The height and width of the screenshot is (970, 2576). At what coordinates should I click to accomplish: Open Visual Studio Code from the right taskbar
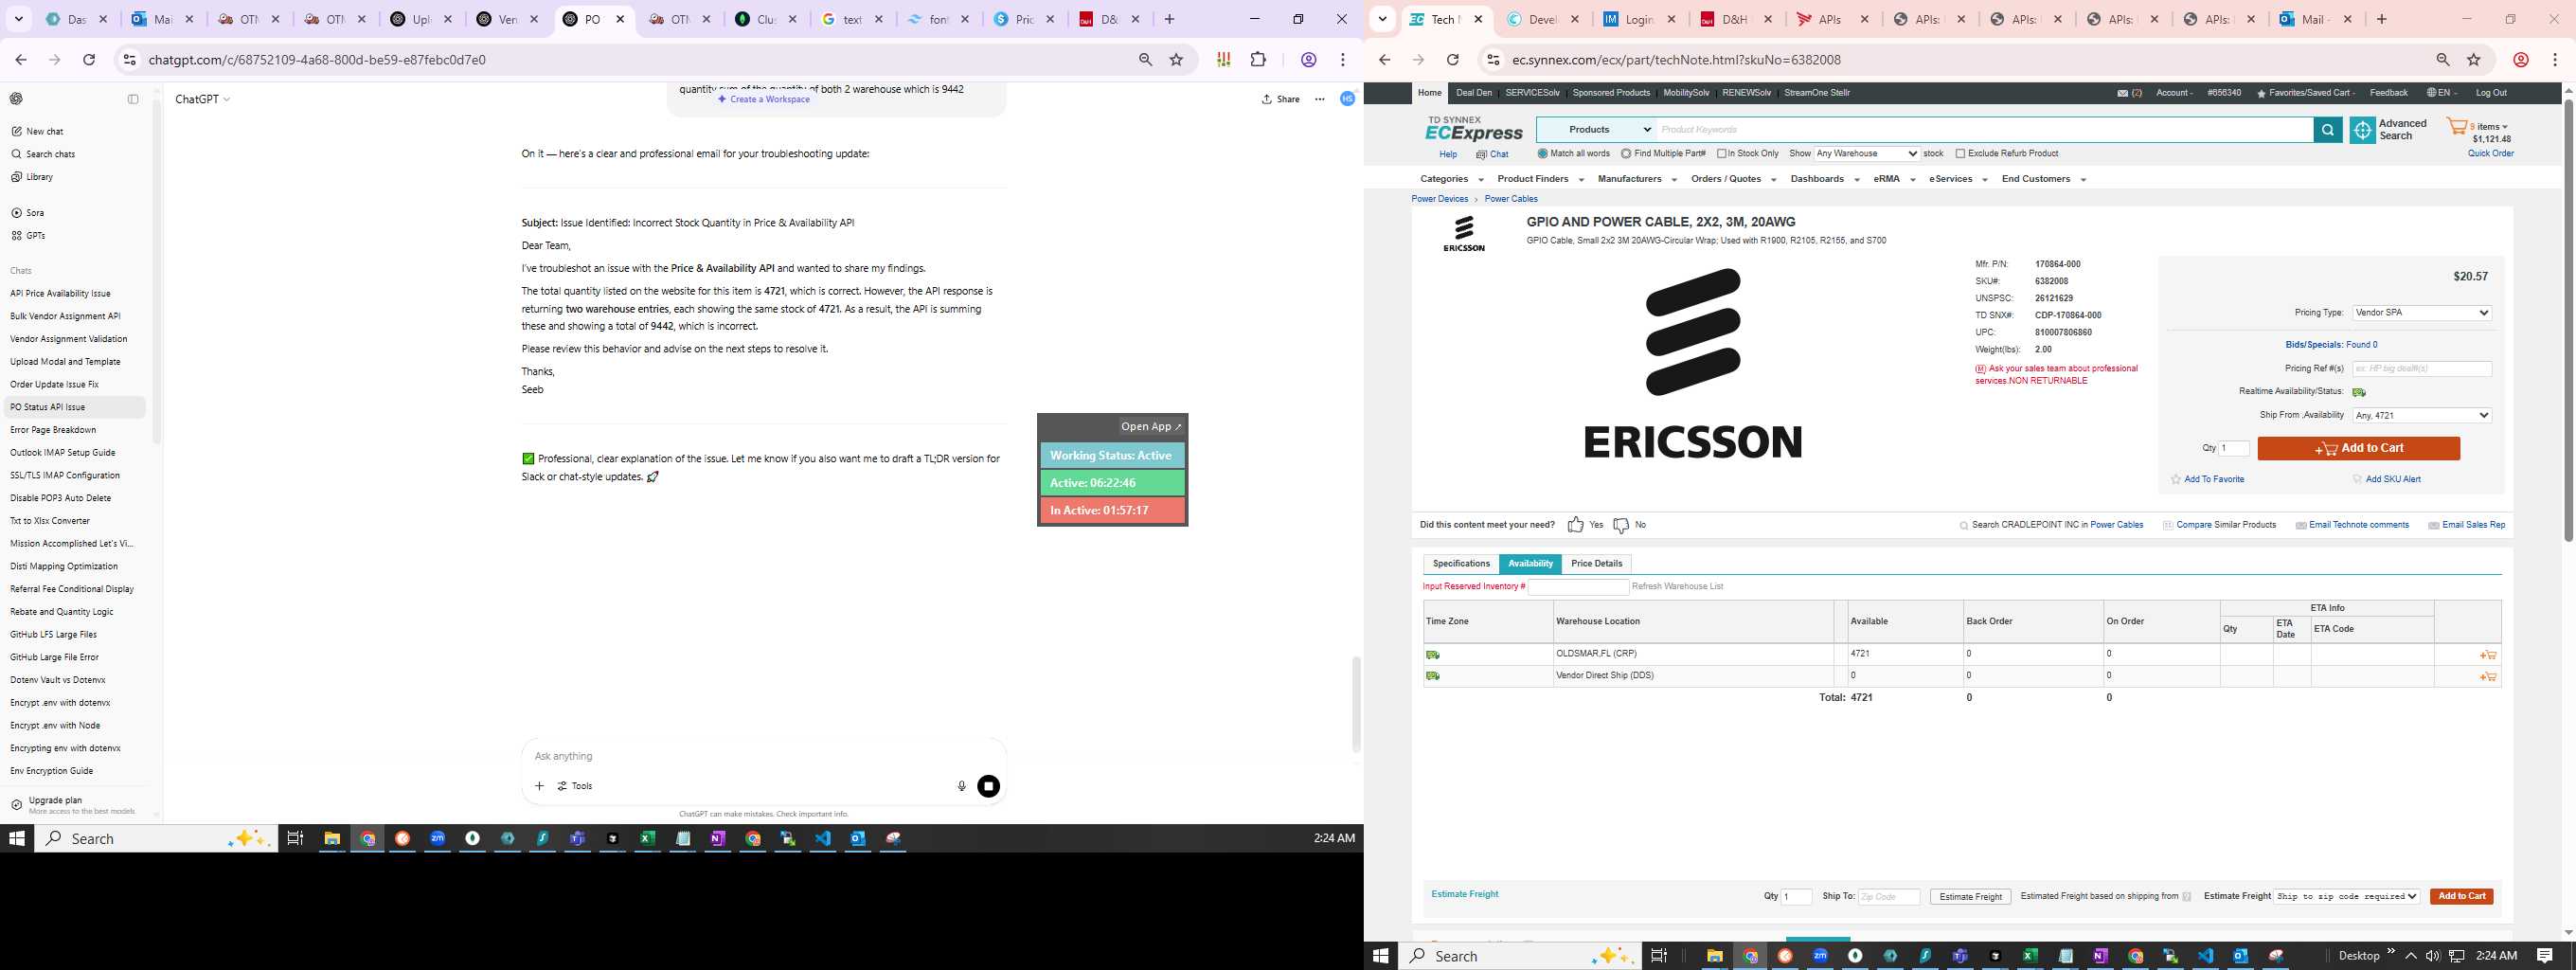tap(2205, 956)
